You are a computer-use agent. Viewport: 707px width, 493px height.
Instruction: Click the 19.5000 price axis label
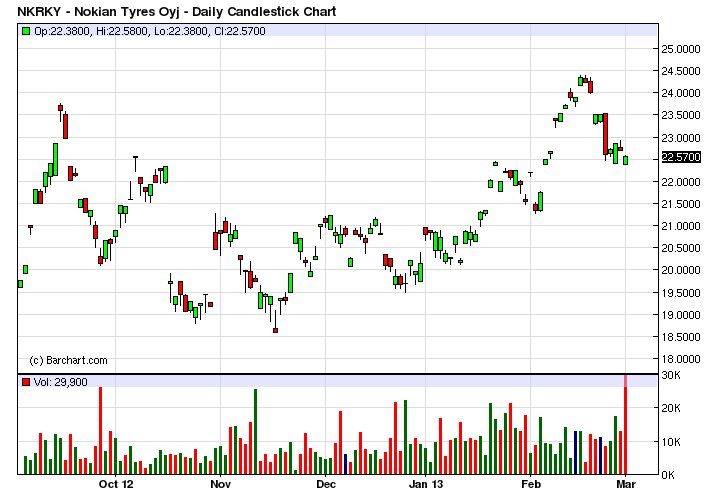[x=681, y=293]
